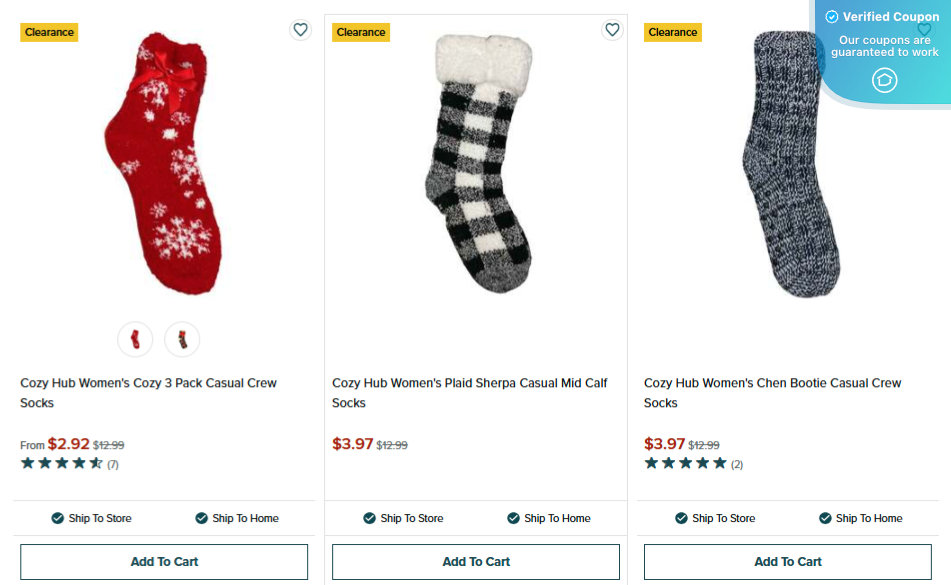Click Clearance badge on the Plaid Sherpa socks

click(x=361, y=32)
